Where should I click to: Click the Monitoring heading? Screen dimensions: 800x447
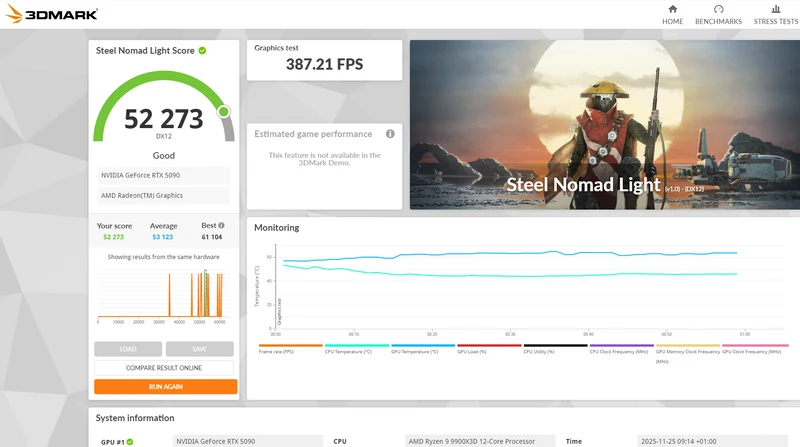pos(277,228)
